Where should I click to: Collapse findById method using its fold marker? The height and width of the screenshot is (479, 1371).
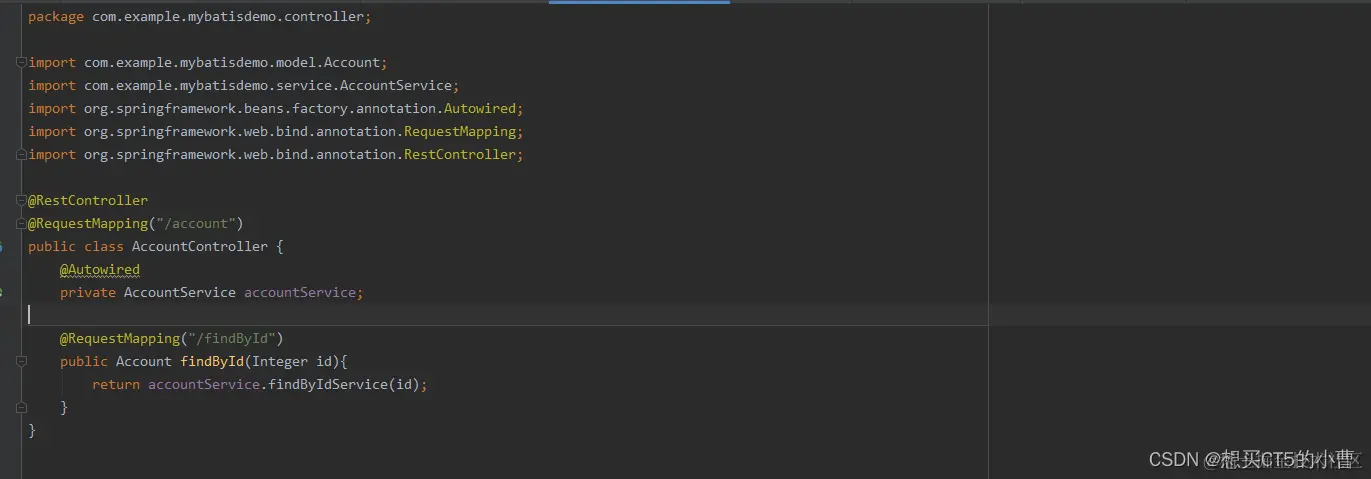(x=22, y=361)
